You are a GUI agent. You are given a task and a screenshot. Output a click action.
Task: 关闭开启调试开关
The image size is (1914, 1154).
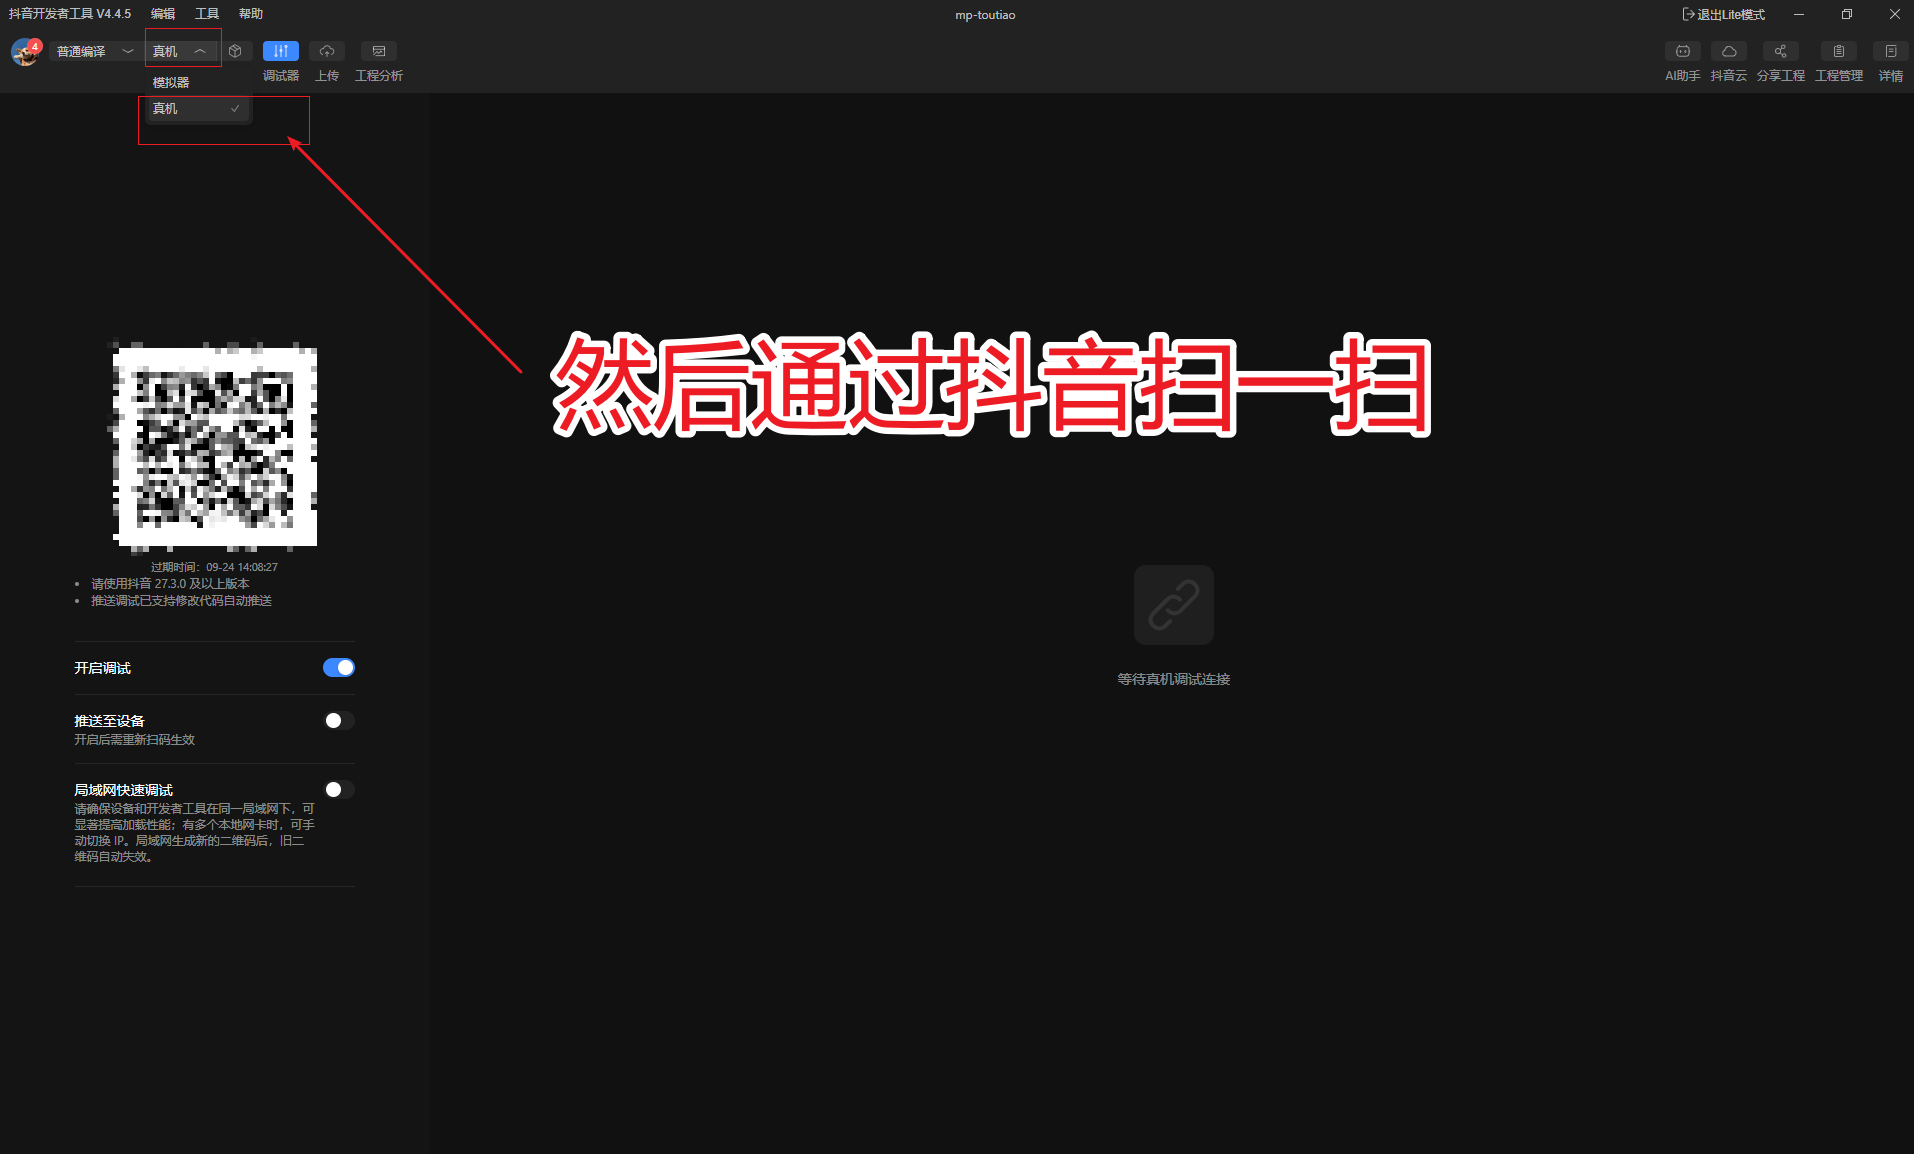pos(338,667)
